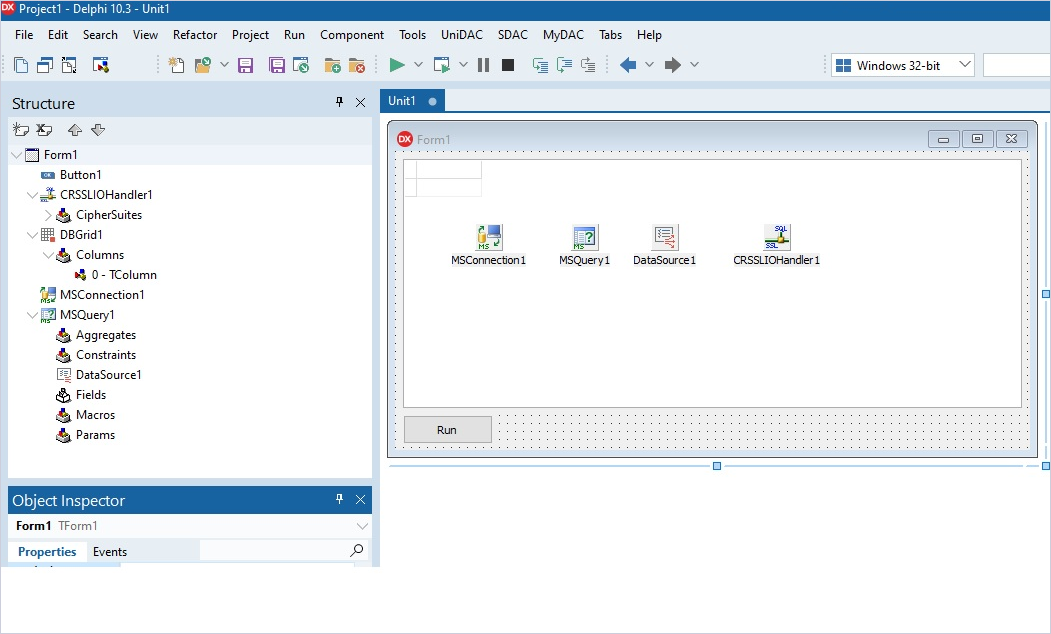The height and width of the screenshot is (634, 1051).
Task: Click the move up arrow in Structure
Action: 75,130
